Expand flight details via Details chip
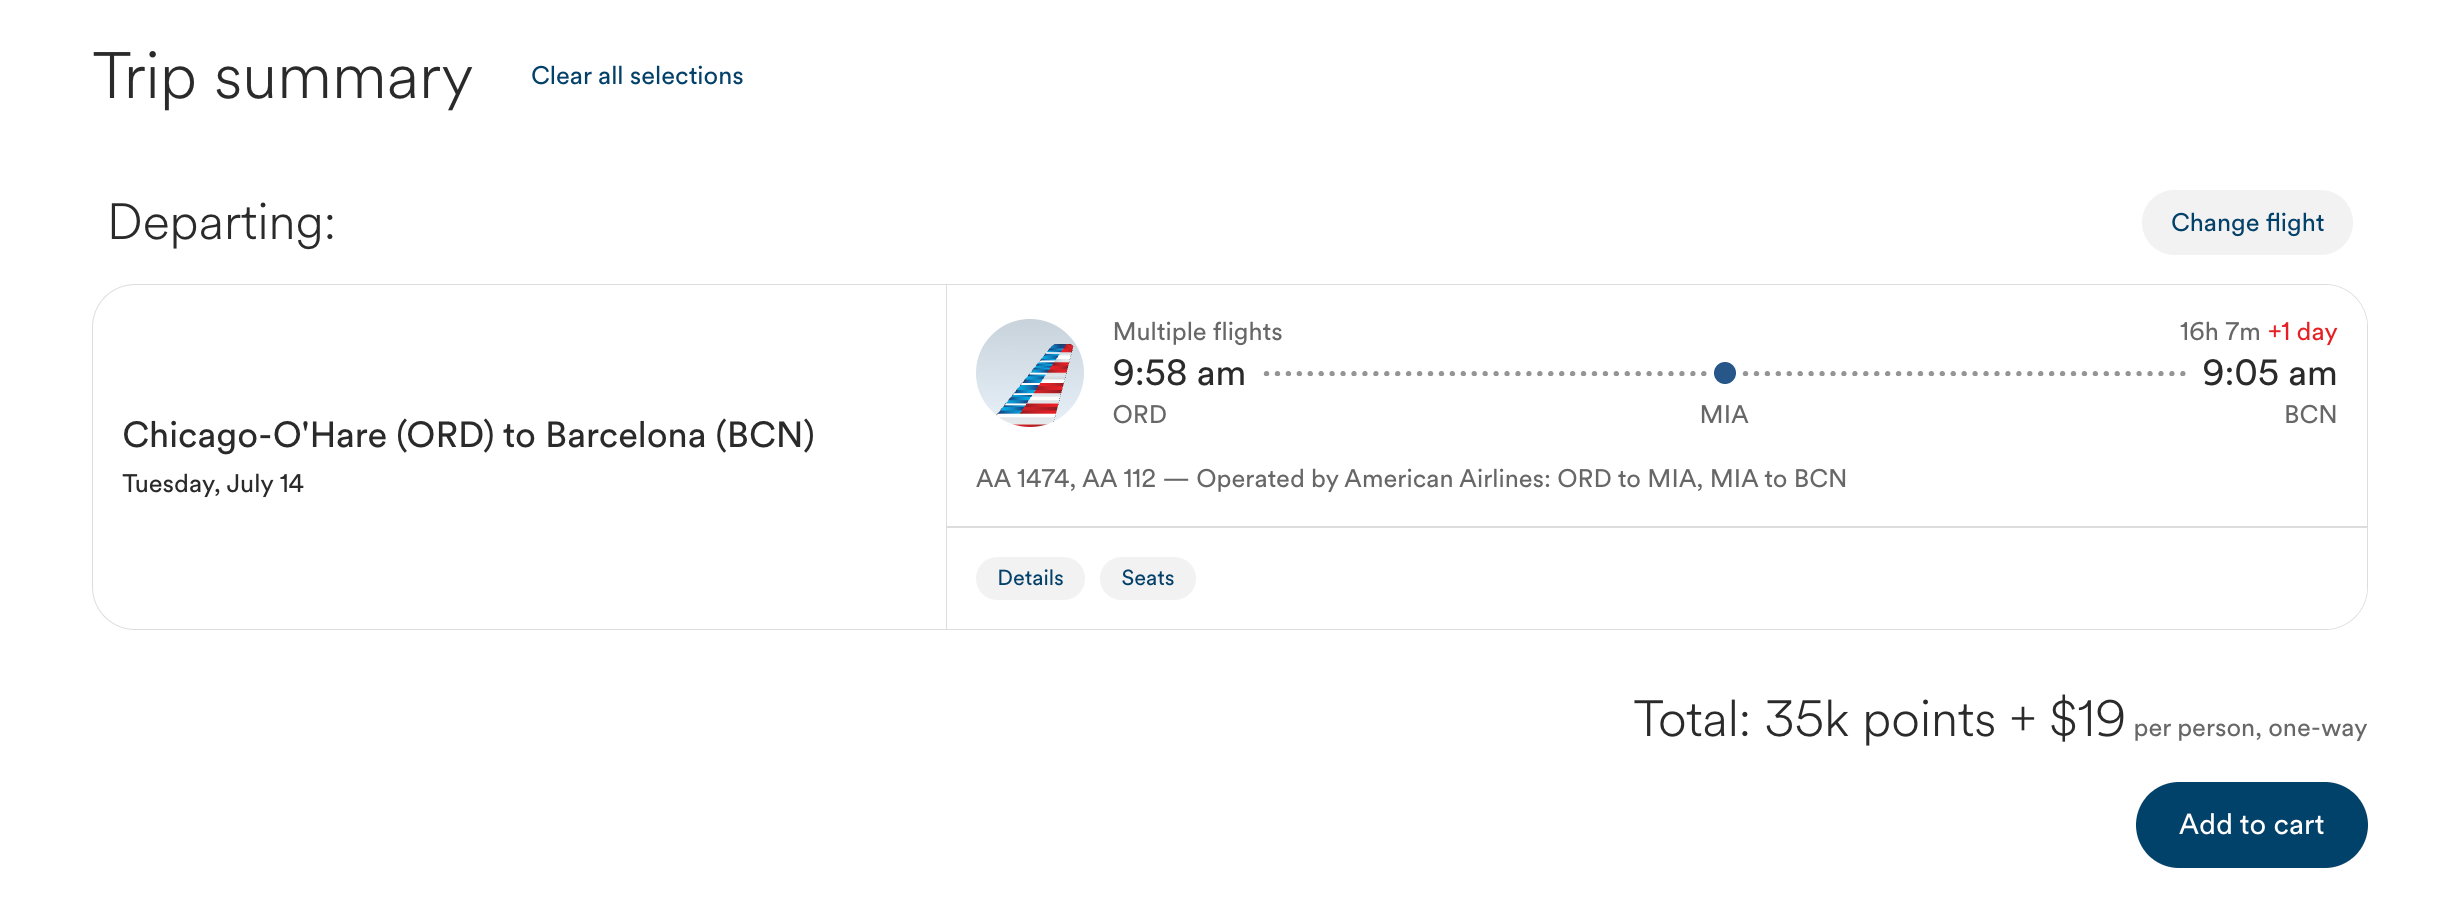Screen dimensions: 2459x900 tap(1030, 578)
